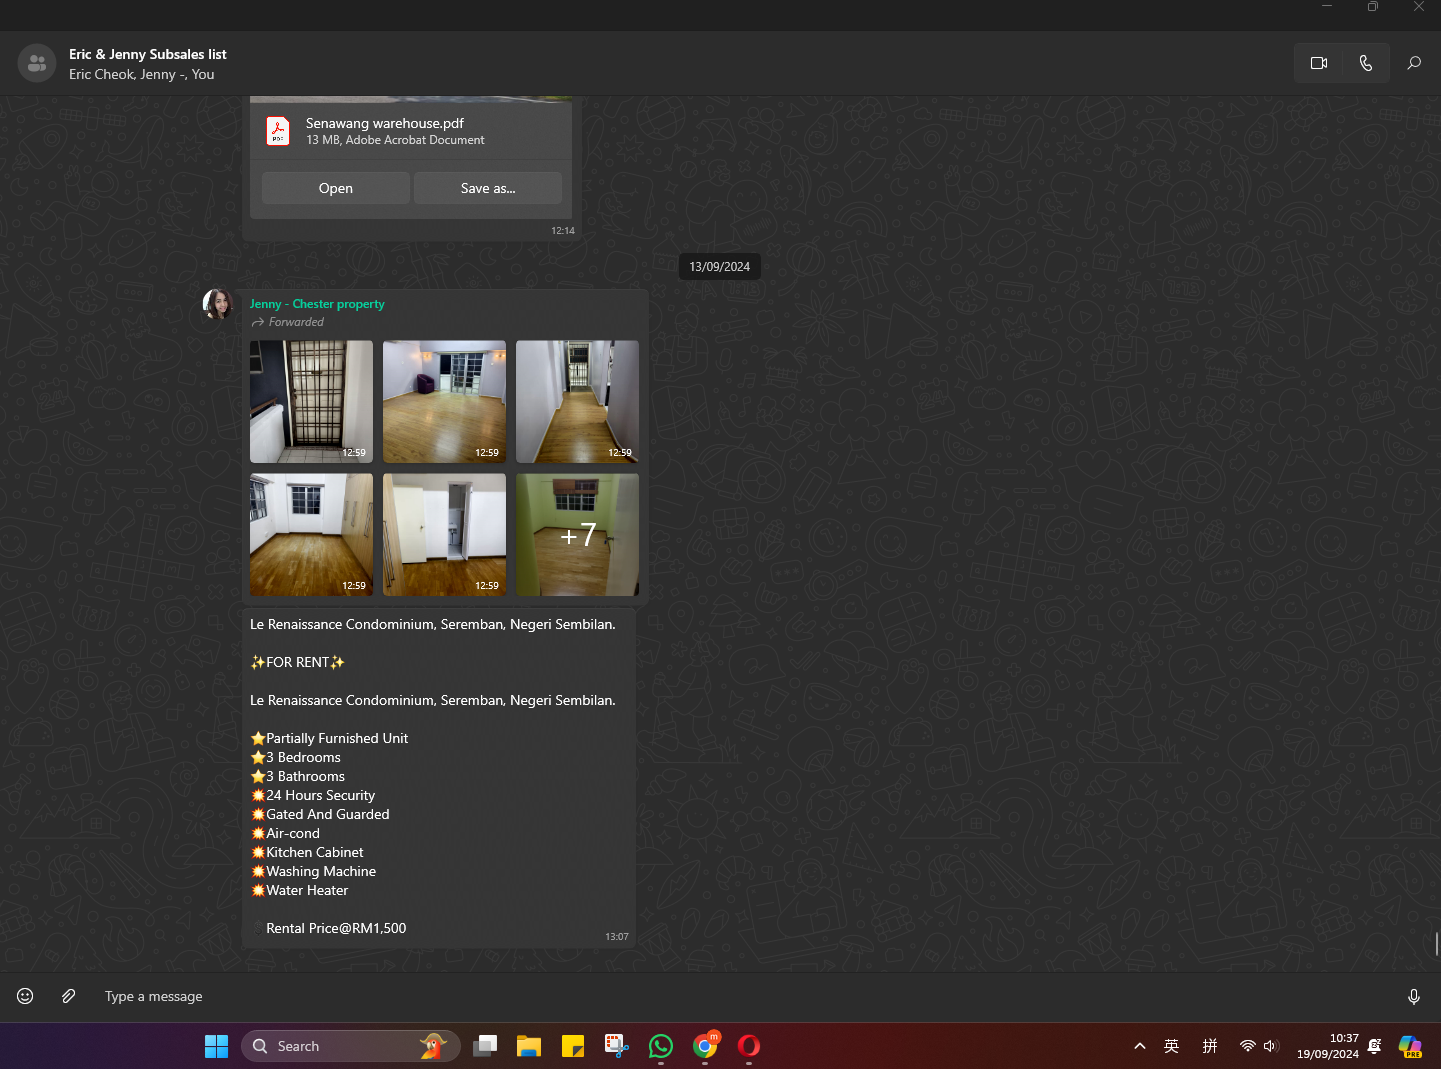The height and width of the screenshot is (1069, 1441).
Task: Click the WhatsApp taskbar icon
Action: (661, 1046)
